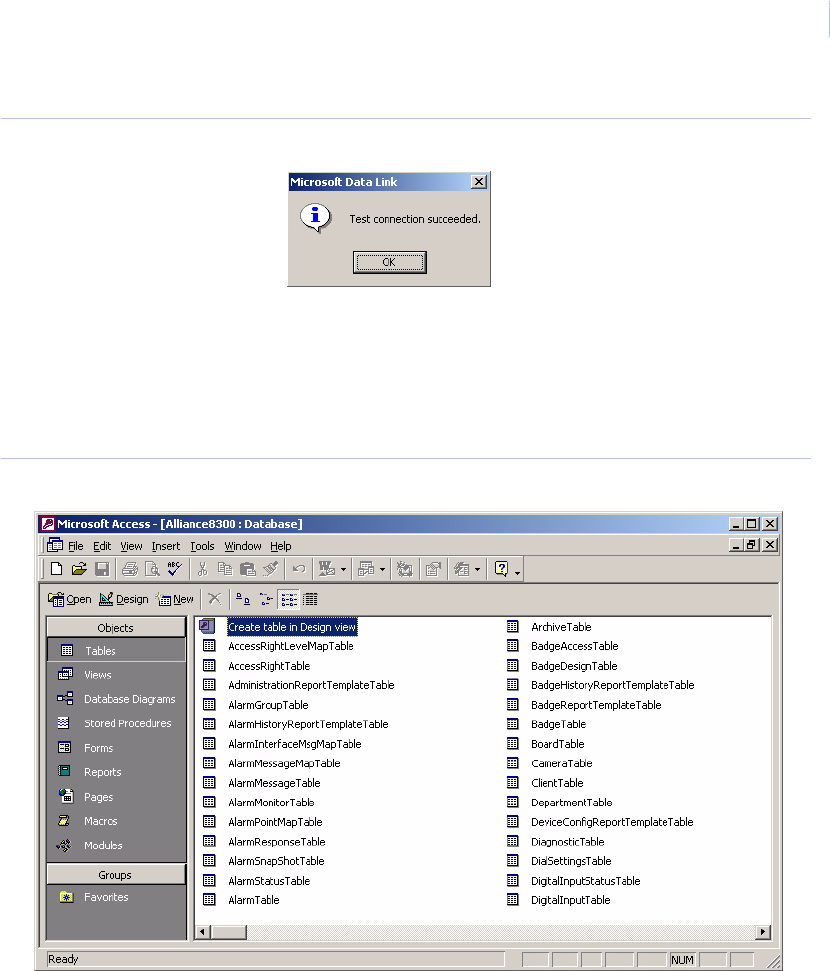
Task: Open the Edit menu
Action: (x=102, y=546)
